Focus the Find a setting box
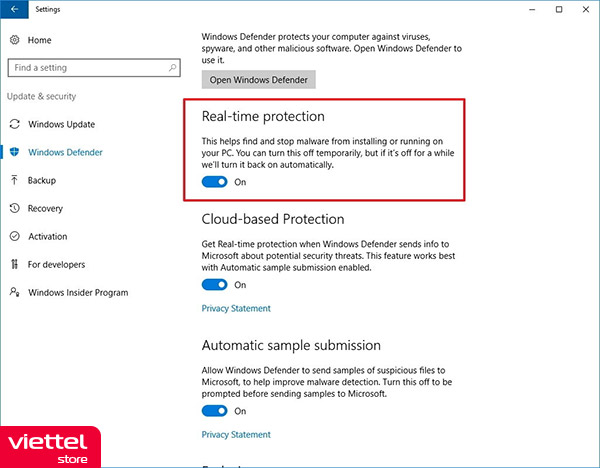The width and height of the screenshot is (600, 468). tap(94, 68)
